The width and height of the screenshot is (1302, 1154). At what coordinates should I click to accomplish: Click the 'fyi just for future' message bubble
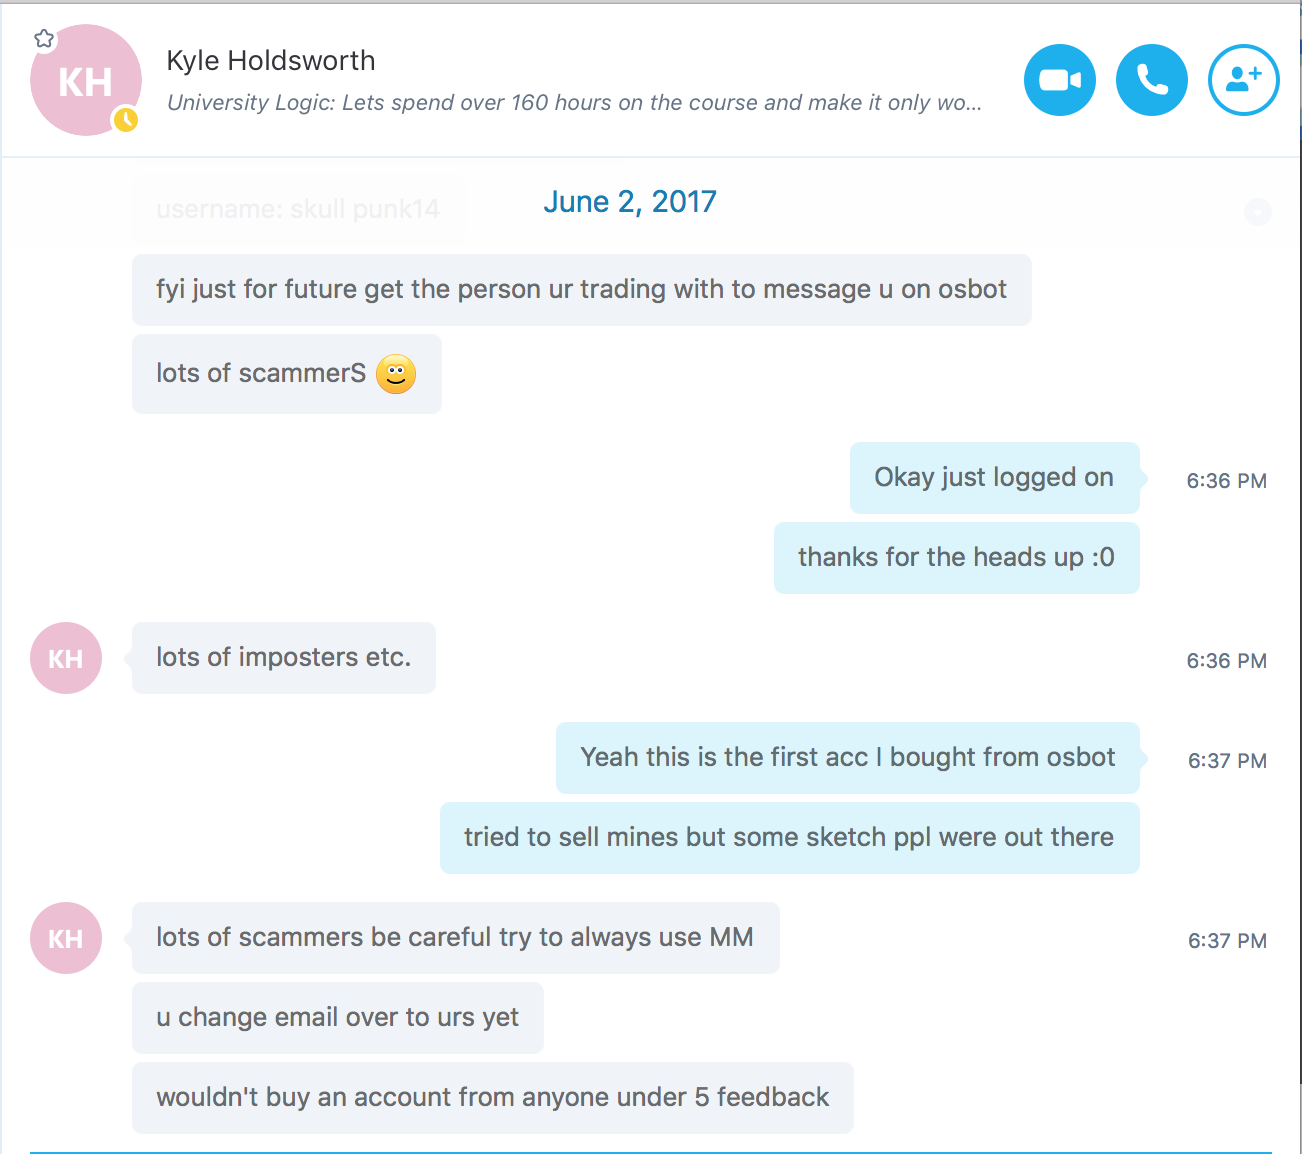(x=582, y=290)
